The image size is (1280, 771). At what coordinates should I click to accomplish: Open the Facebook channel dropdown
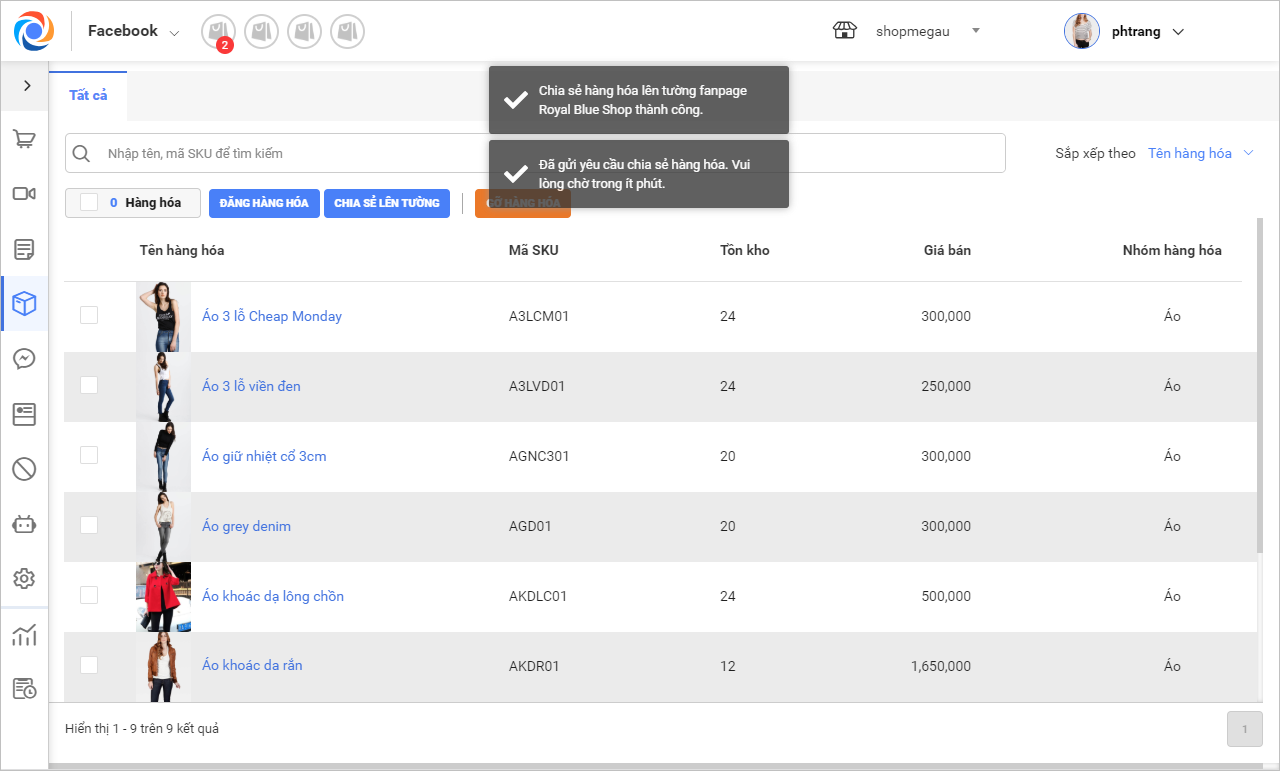tap(134, 32)
